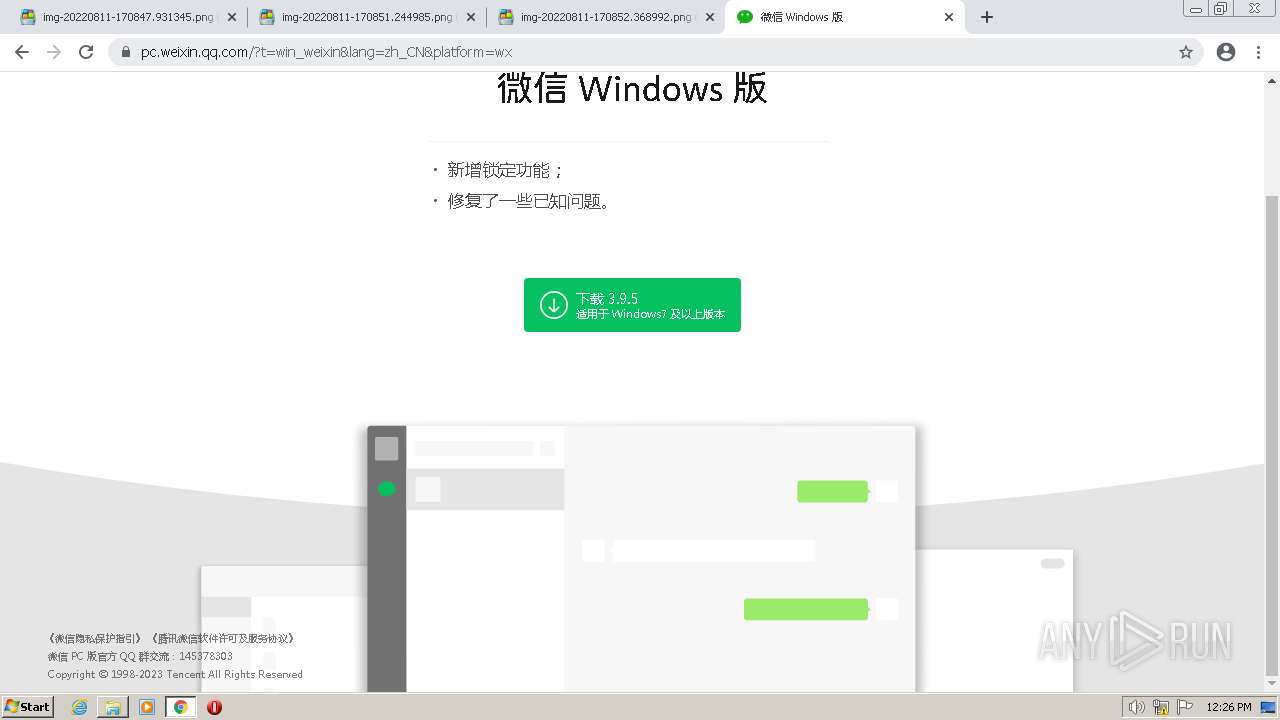Screen dimensions: 1280x720
Task: Open red stop-sign taskbar app
Action: click(214, 707)
